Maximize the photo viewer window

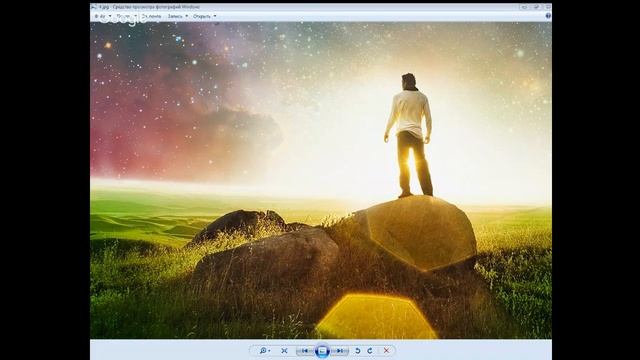(536, 7)
